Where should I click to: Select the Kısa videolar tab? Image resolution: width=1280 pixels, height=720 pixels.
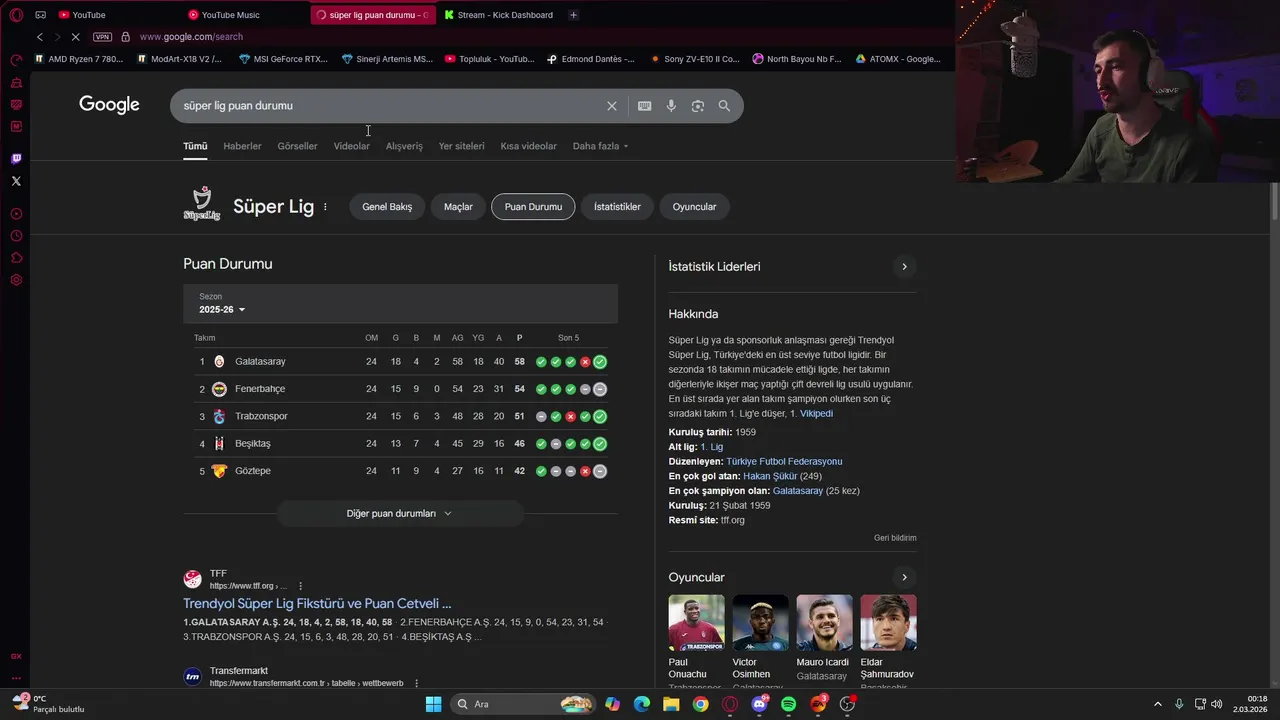(x=528, y=146)
